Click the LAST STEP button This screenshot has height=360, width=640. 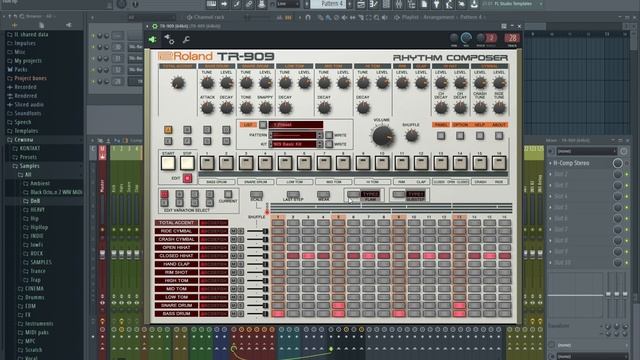[x=293, y=194]
